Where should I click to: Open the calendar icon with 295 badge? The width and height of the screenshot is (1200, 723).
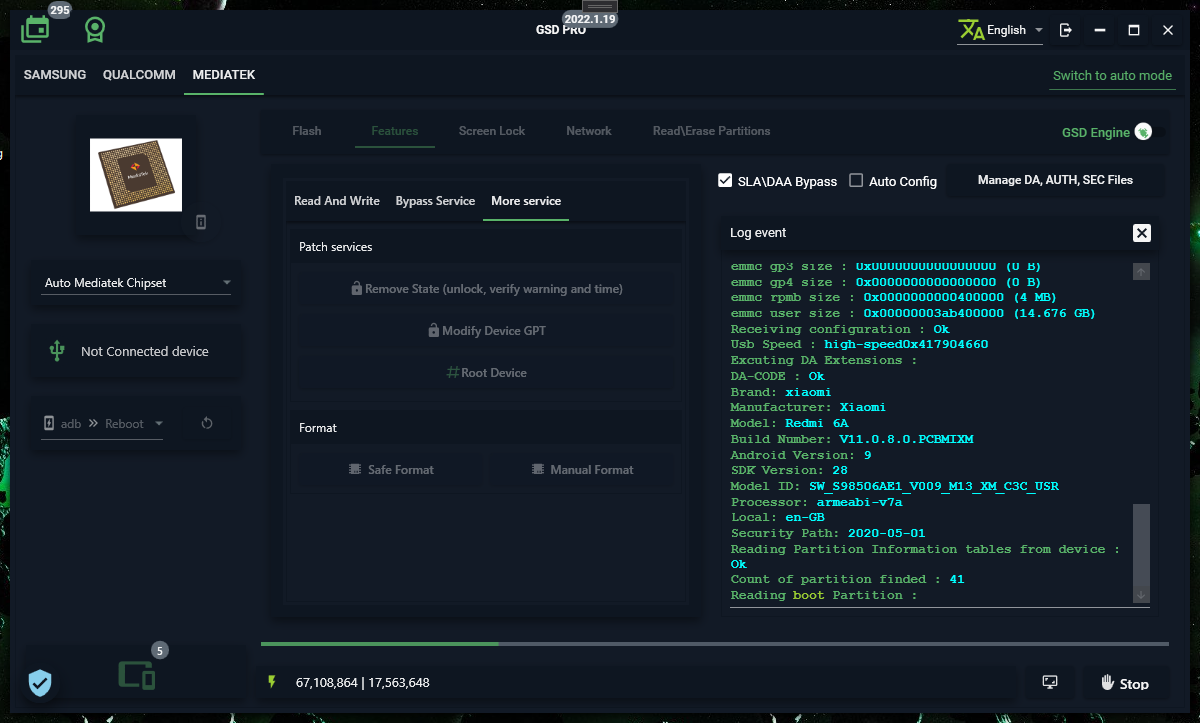click(35, 30)
